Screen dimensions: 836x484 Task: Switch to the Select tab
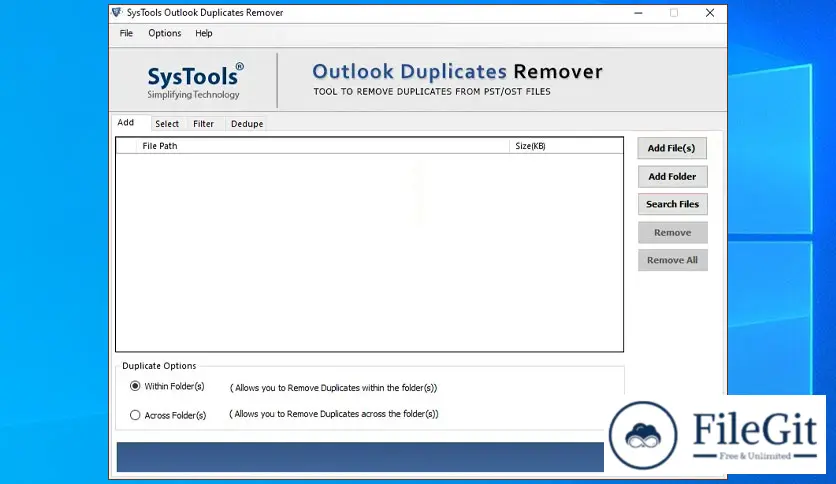pos(167,124)
